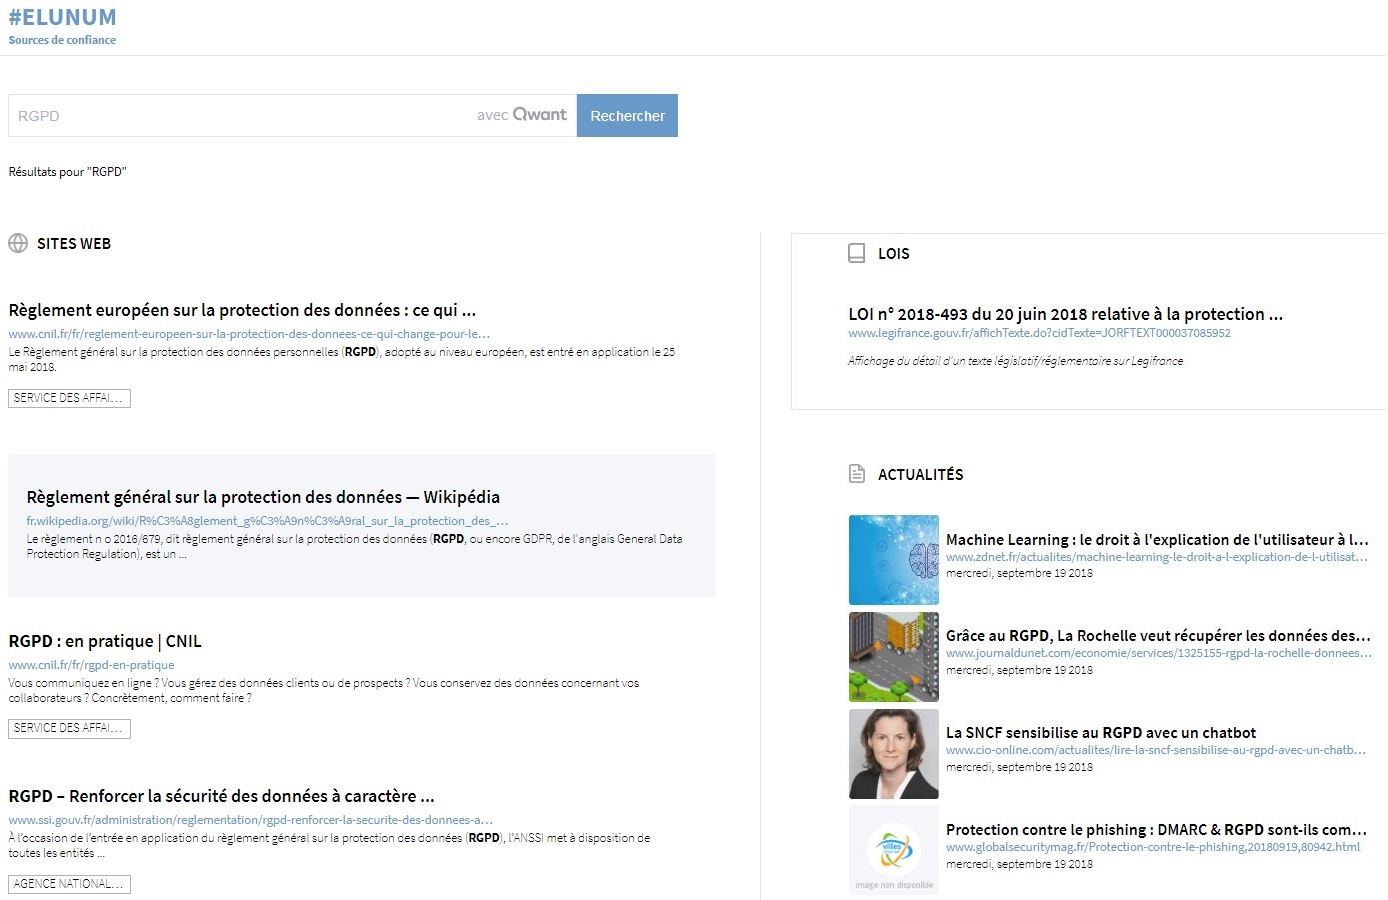Click the 'SERVICE DES AFFAI...' tag under first result
The height and width of the screenshot is (900, 1388).
click(69, 398)
